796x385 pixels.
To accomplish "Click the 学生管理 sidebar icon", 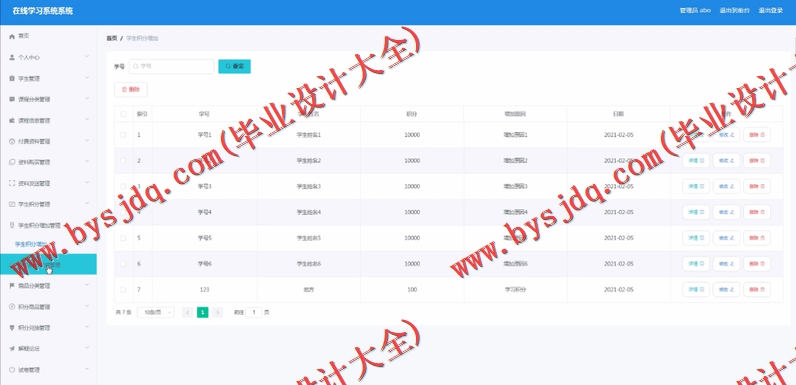I will pos(12,79).
